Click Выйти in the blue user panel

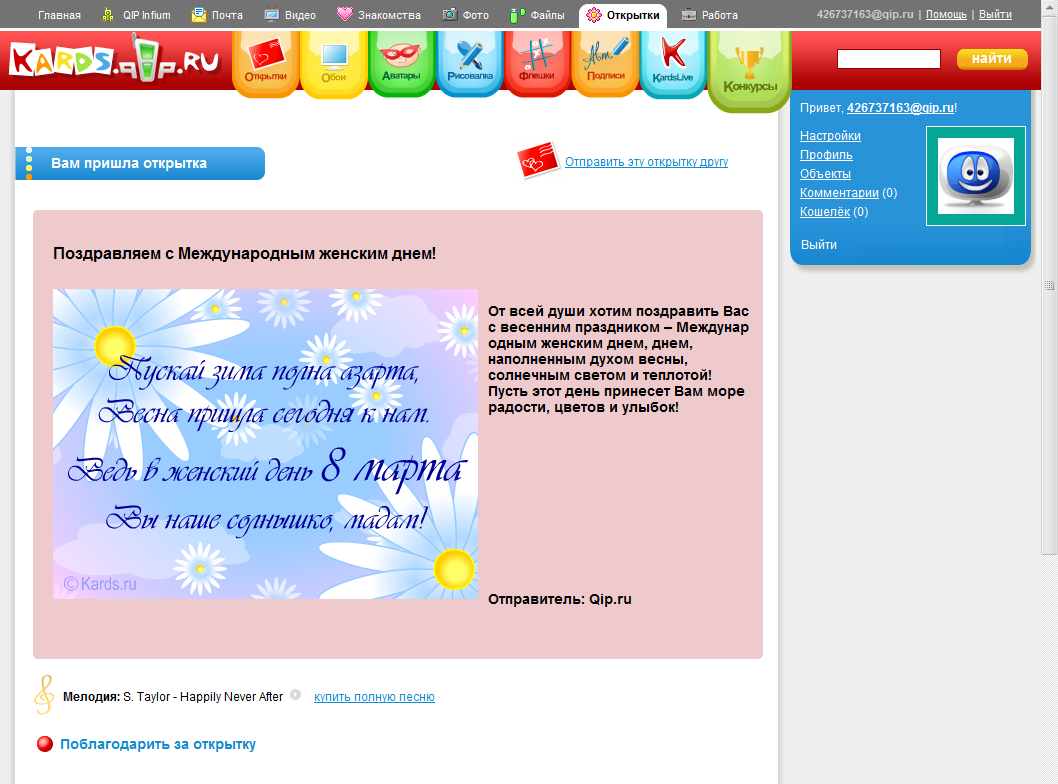[x=818, y=244]
